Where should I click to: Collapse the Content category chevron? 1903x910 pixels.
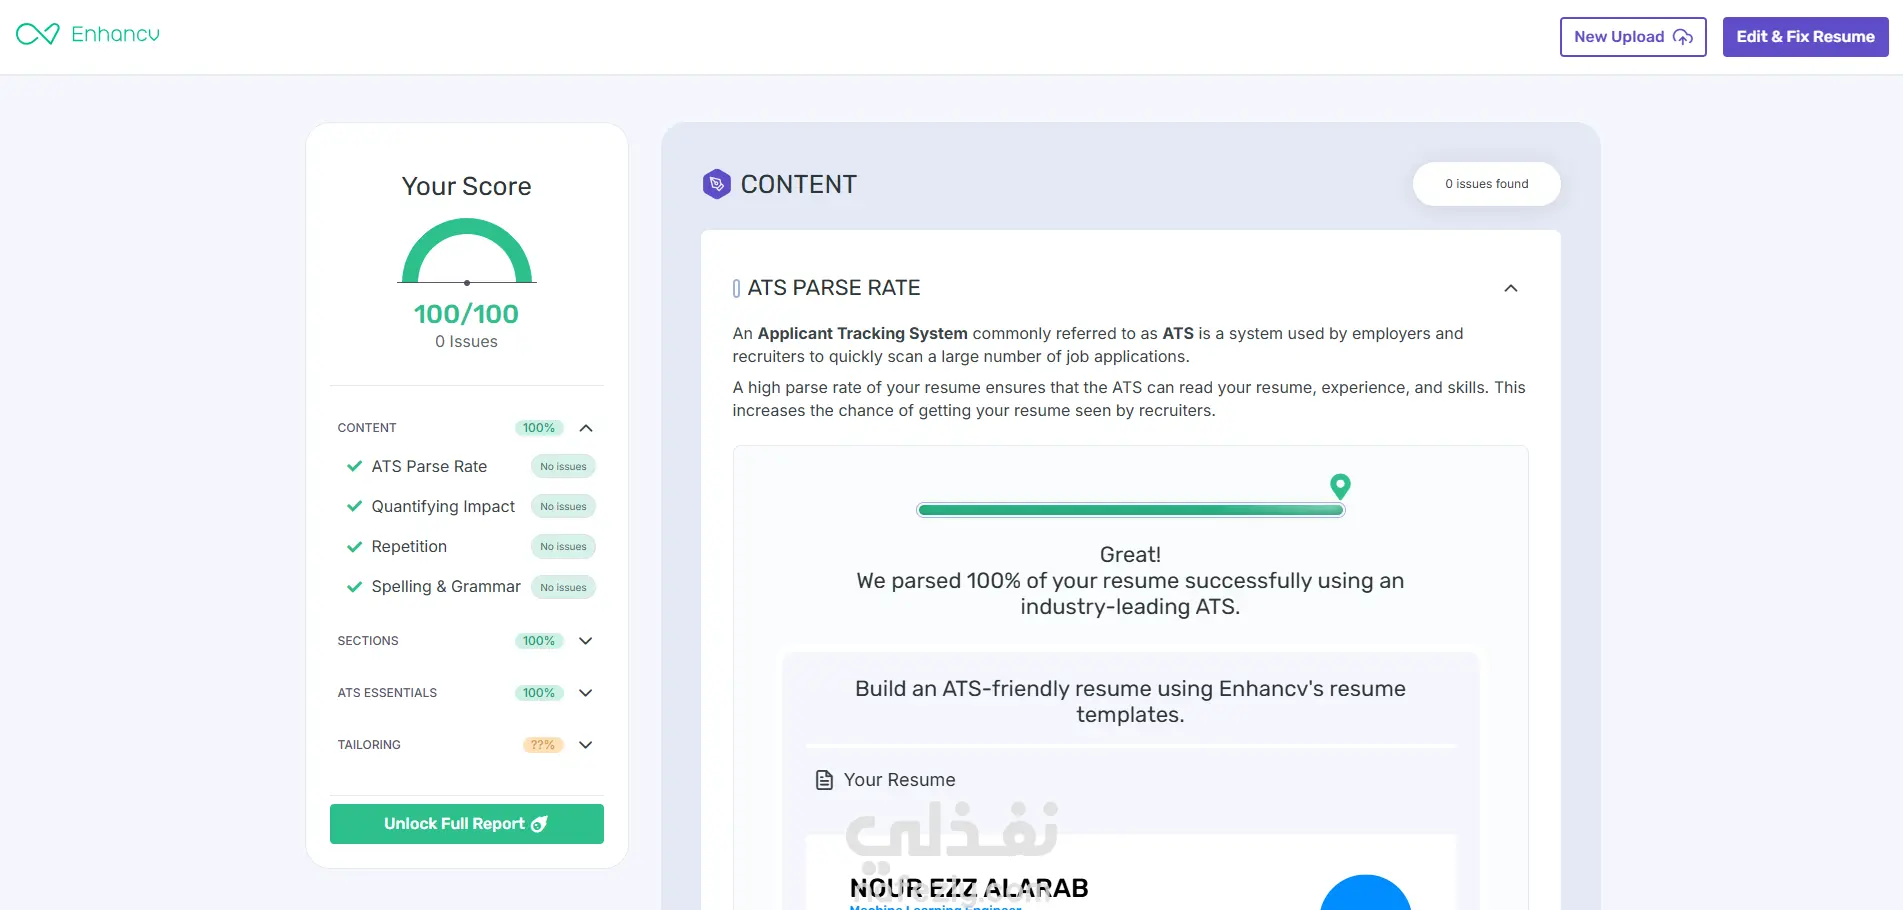point(586,428)
